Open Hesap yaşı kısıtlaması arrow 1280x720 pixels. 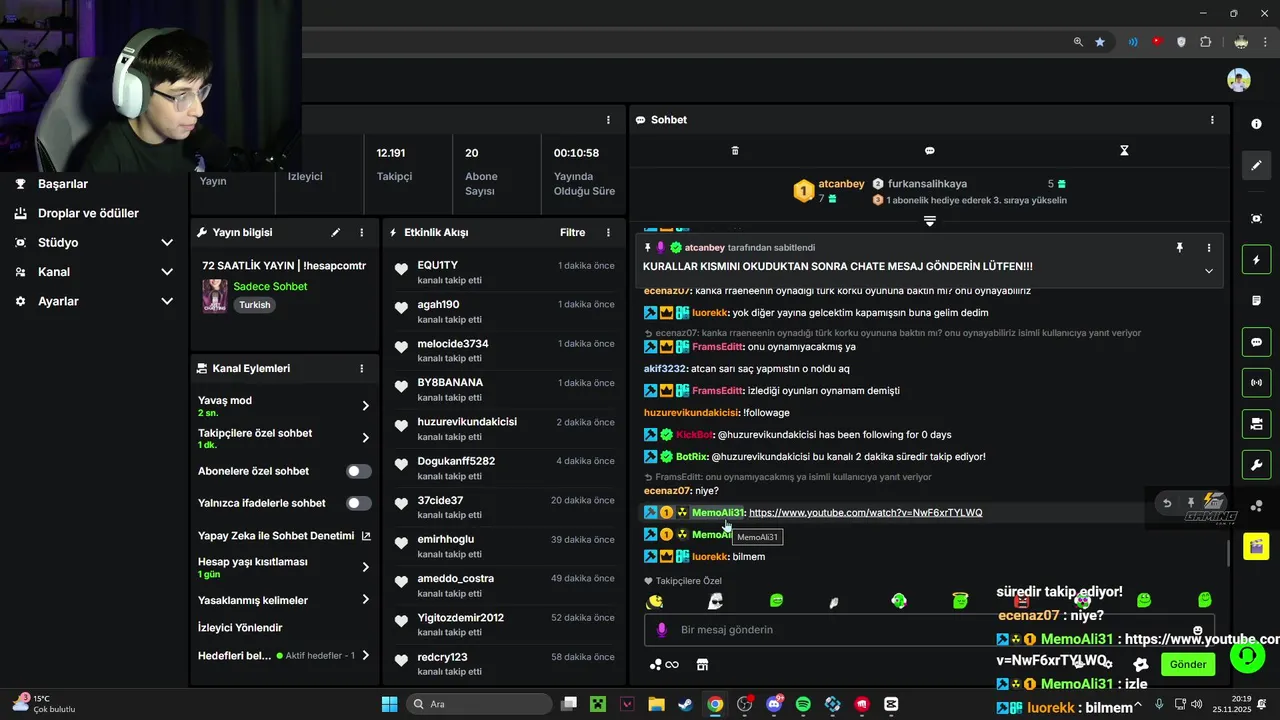(x=365, y=567)
